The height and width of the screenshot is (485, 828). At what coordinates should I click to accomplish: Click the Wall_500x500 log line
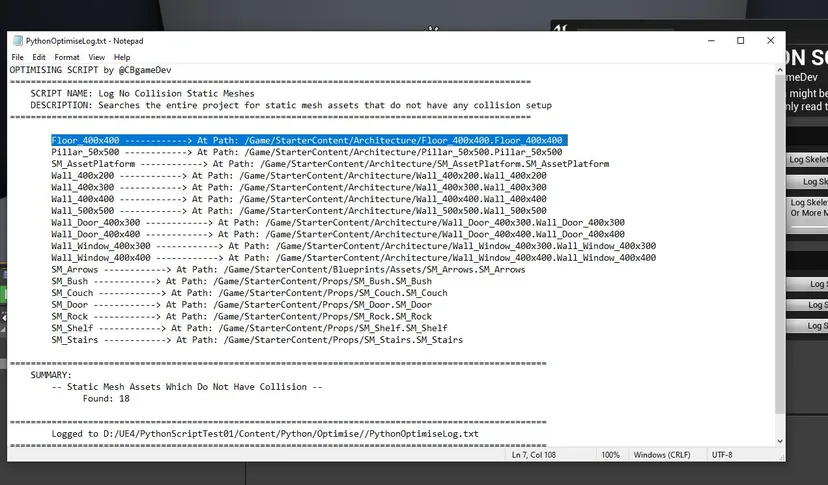(298, 211)
